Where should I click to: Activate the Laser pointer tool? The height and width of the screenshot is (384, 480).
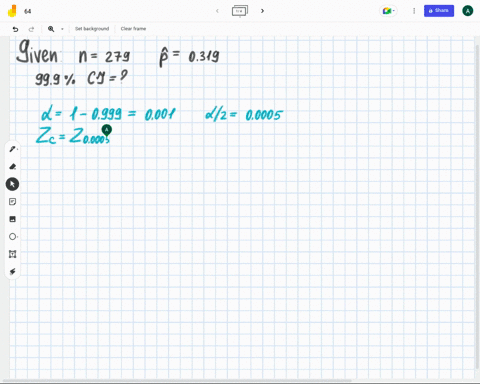(x=12, y=272)
